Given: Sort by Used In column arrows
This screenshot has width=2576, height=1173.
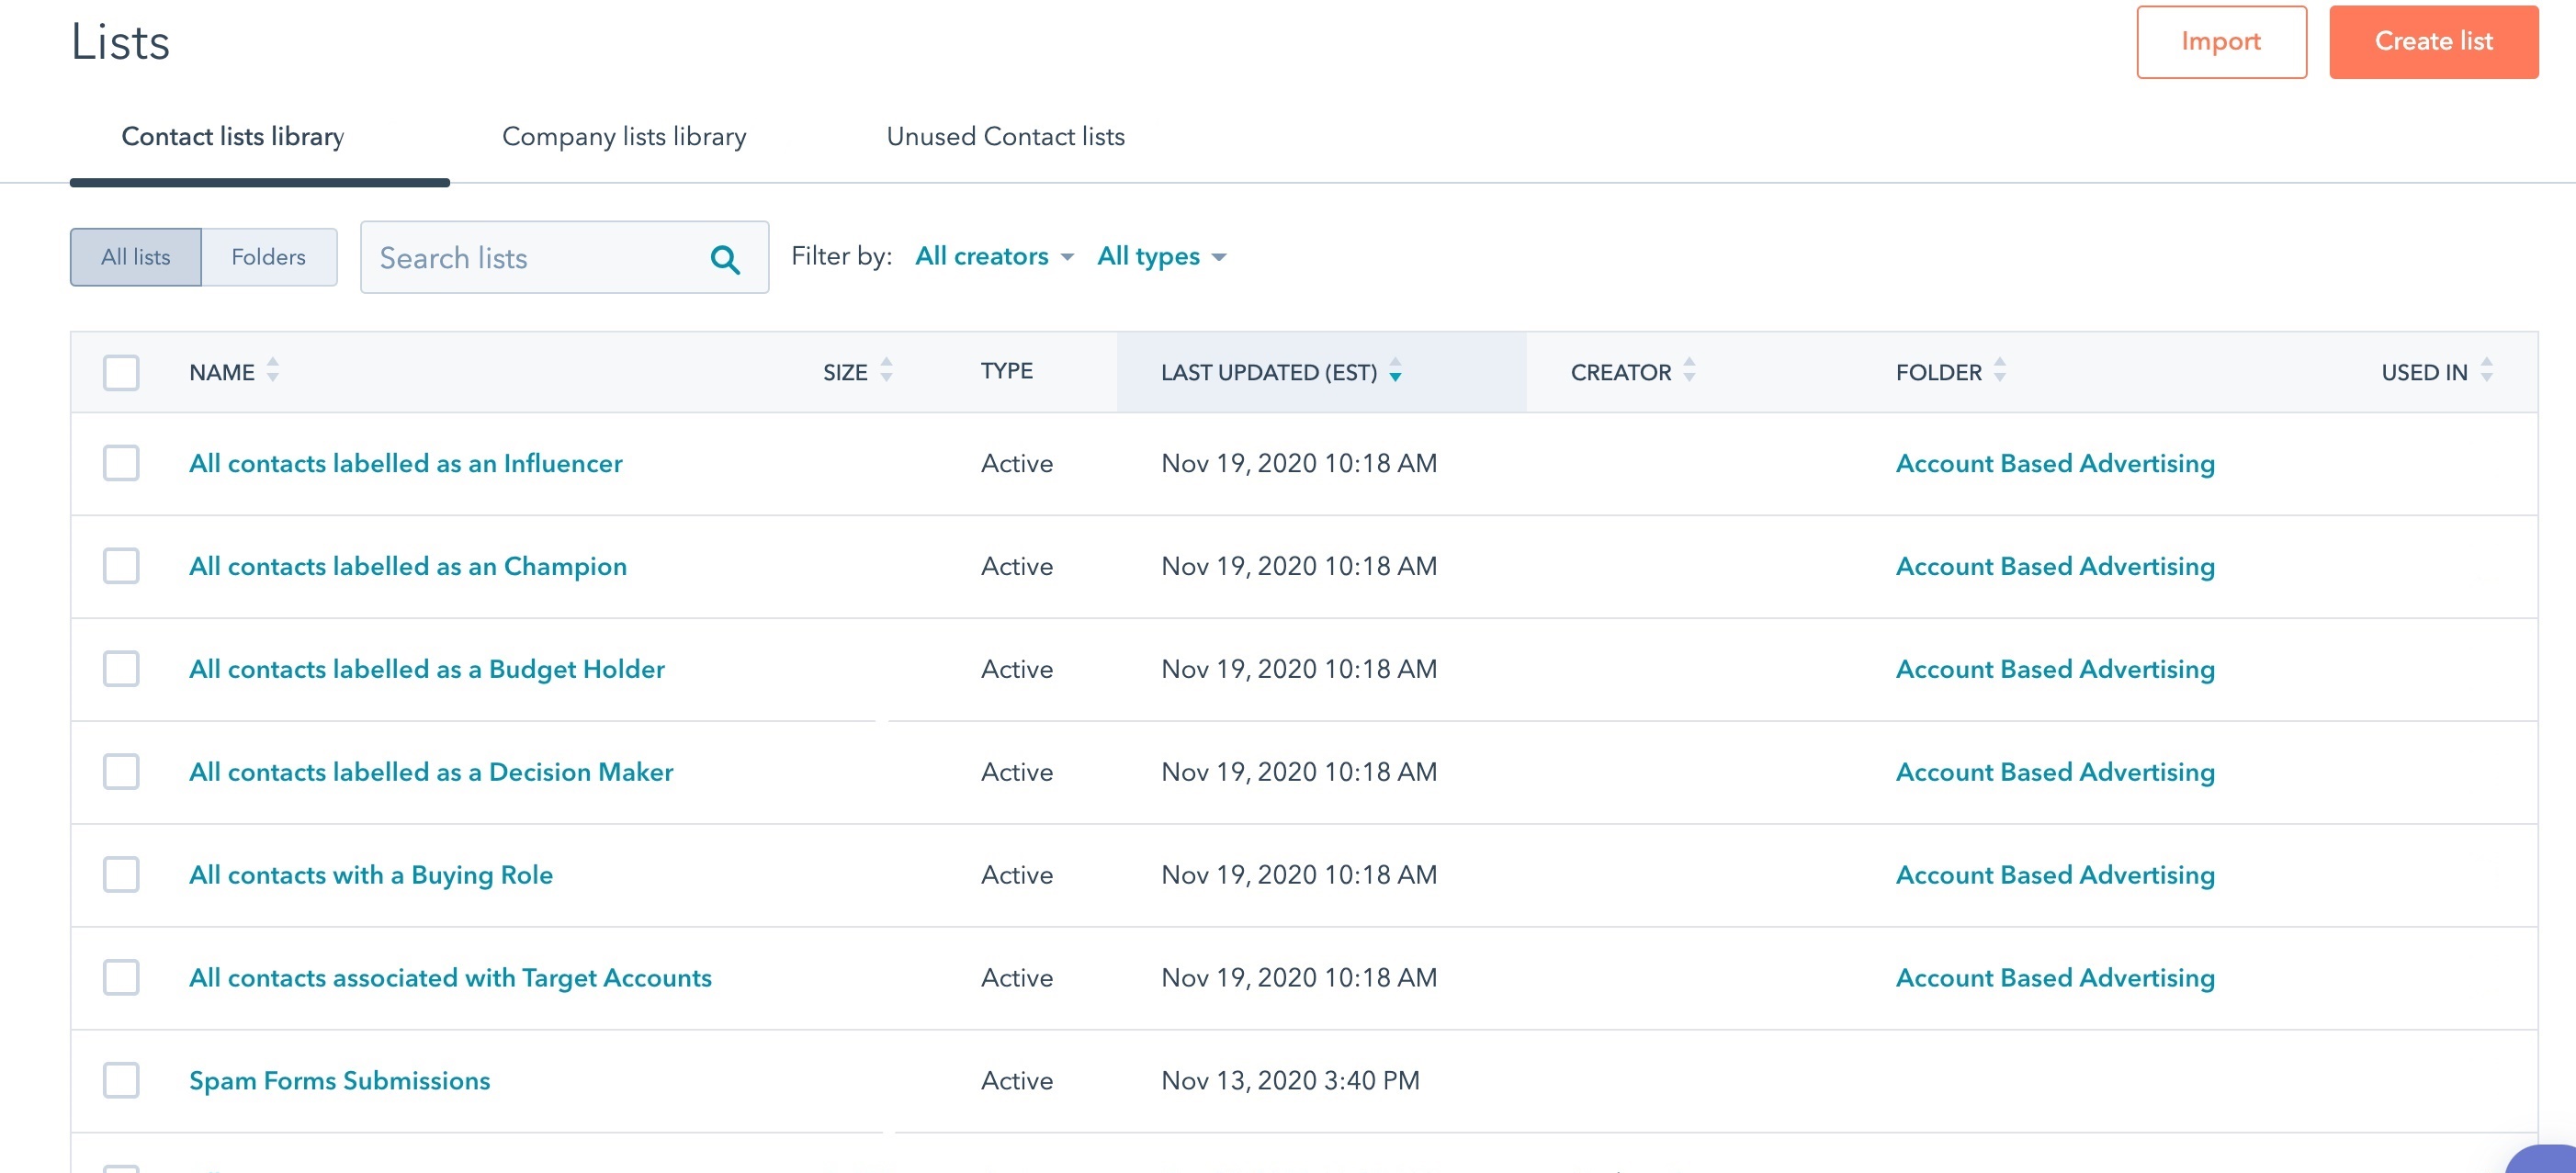Looking at the screenshot, I should point(2486,371).
